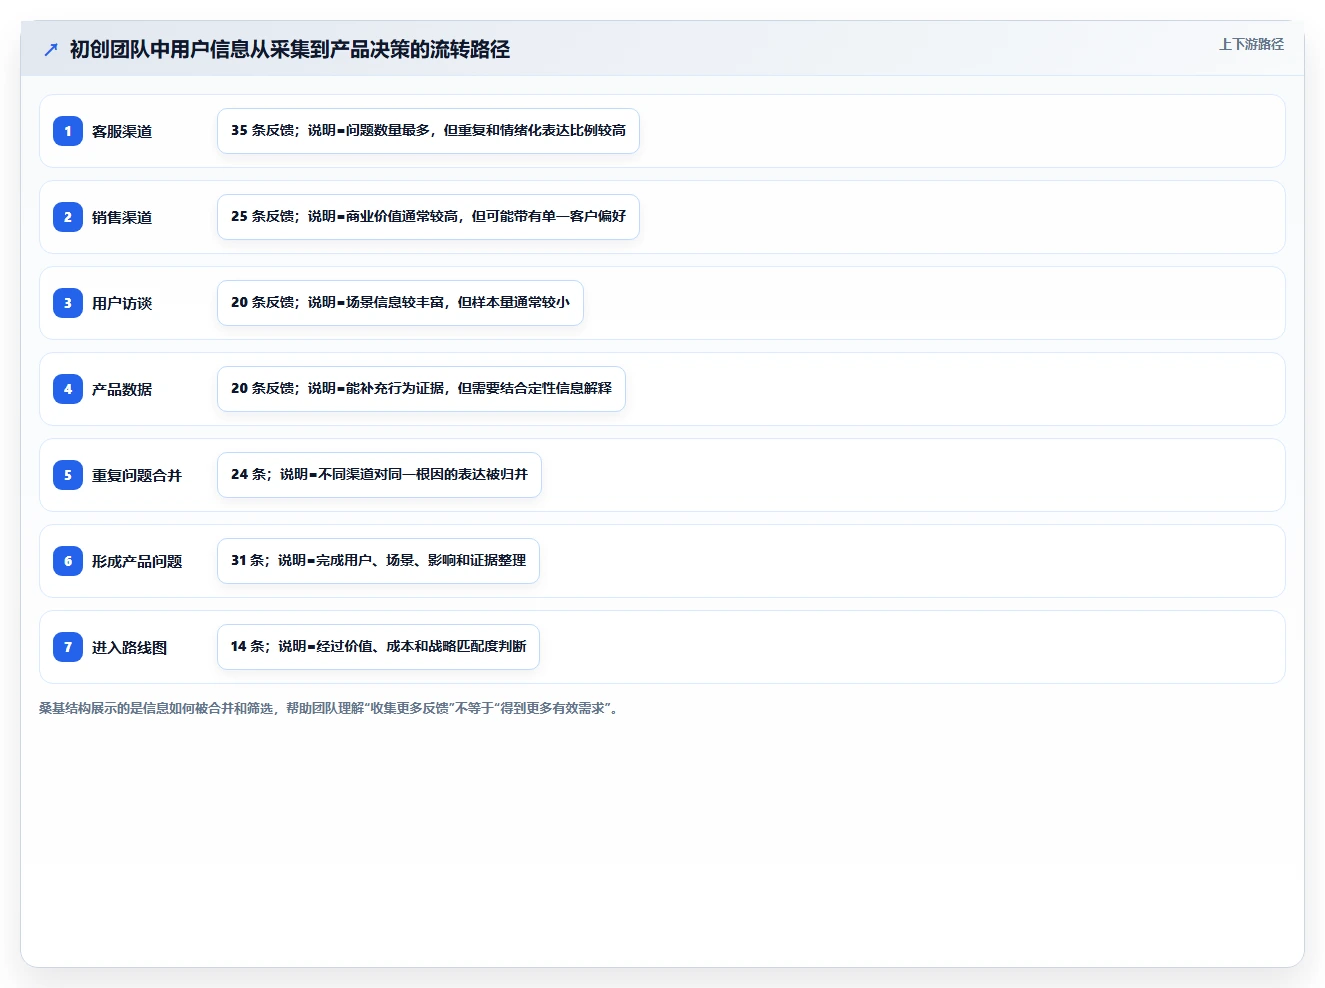Click the 客服渠道 label
1325x988 pixels.
coord(122,131)
